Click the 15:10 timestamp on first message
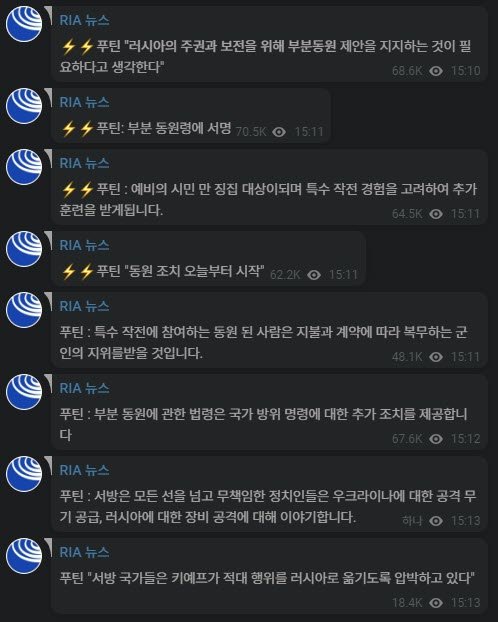Screen dimensions: 498x622 [x=465, y=71]
